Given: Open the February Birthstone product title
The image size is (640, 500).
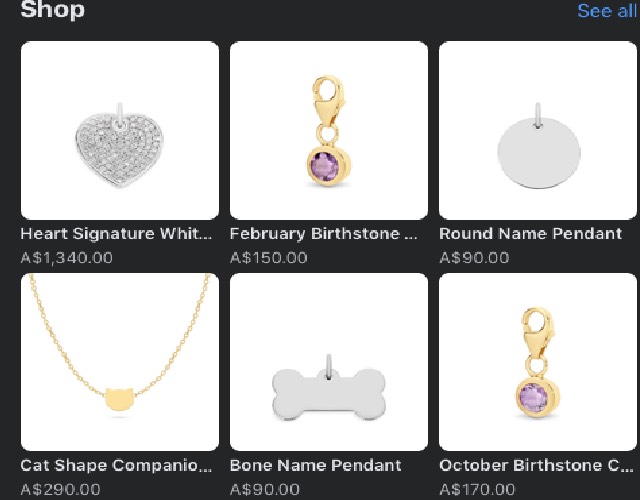Looking at the screenshot, I should click(x=323, y=234).
